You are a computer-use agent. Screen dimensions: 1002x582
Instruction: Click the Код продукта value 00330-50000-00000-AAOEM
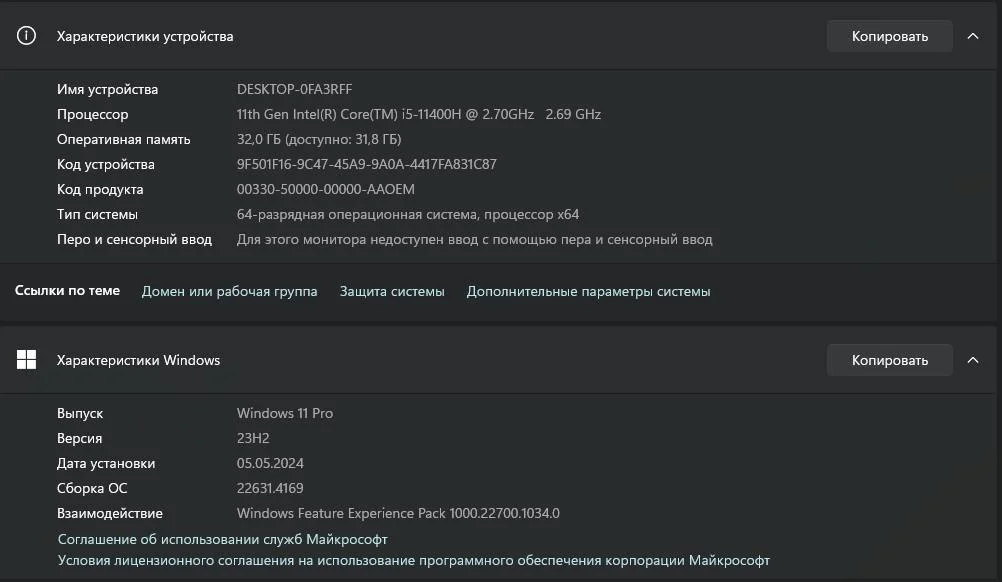tap(325, 189)
